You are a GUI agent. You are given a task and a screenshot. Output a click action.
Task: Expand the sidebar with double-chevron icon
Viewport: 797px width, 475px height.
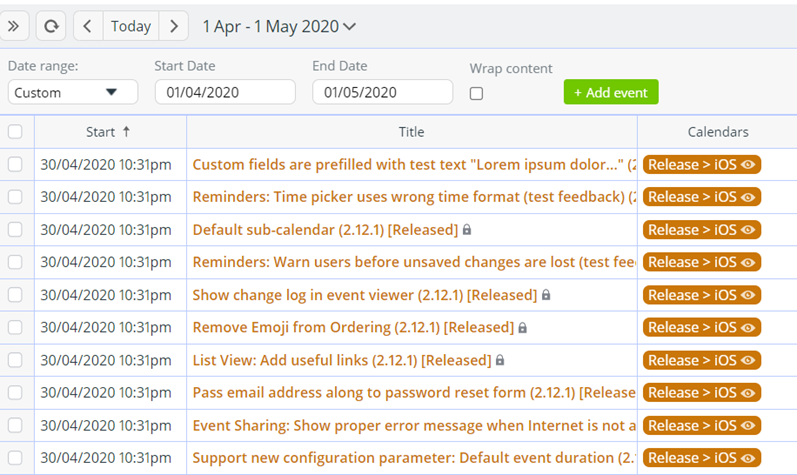[x=14, y=26]
